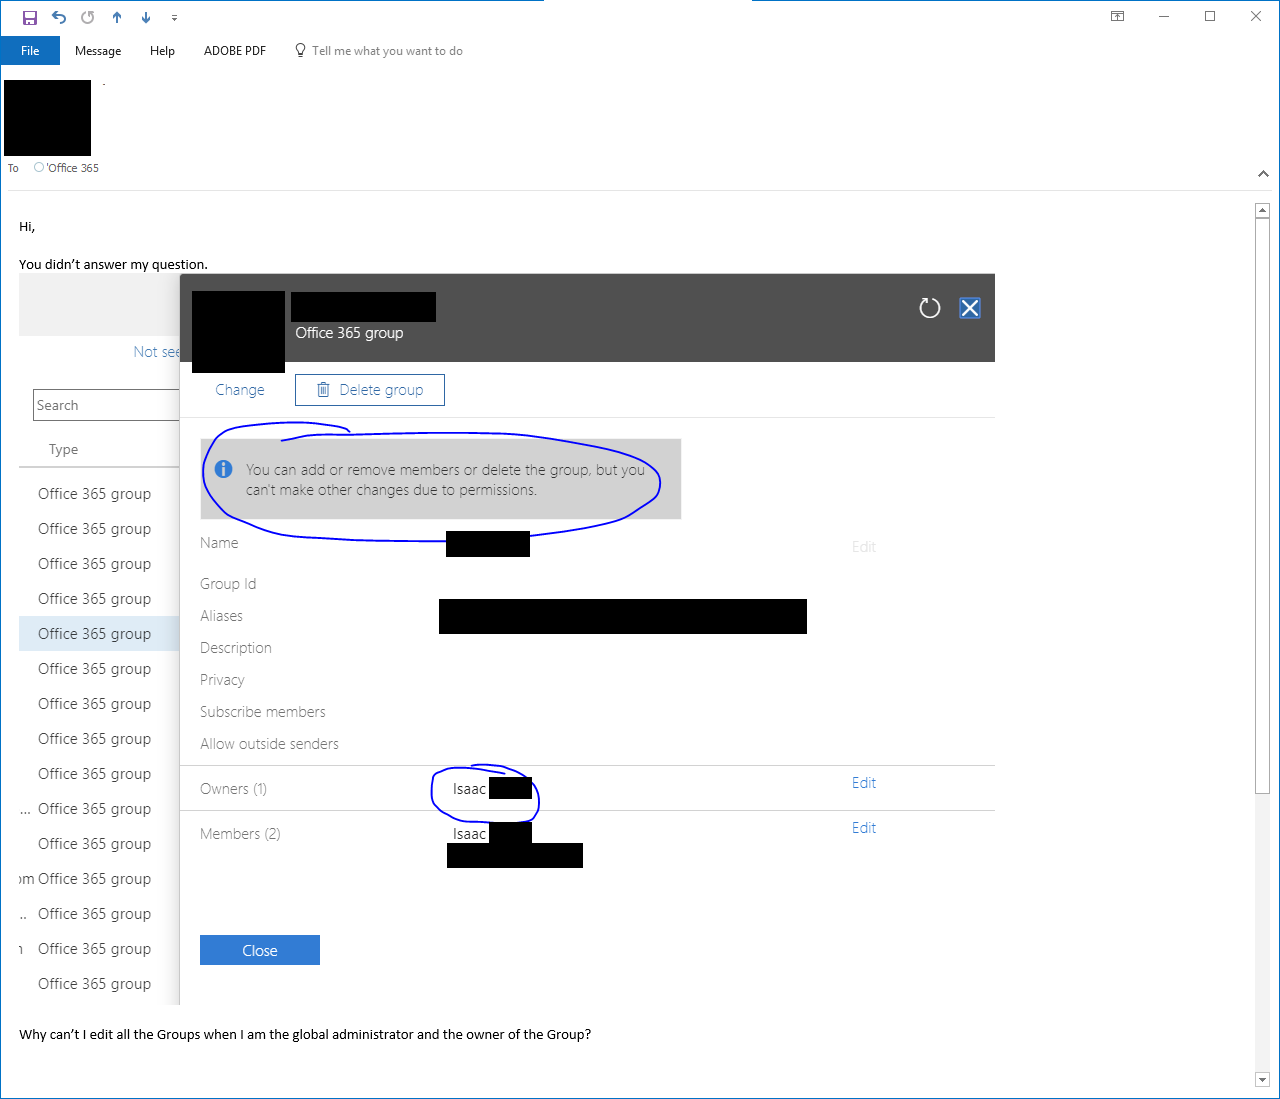Maximize the message window
Image resolution: width=1280 pixels, height=1099 pixels.
coord(1210,16)
